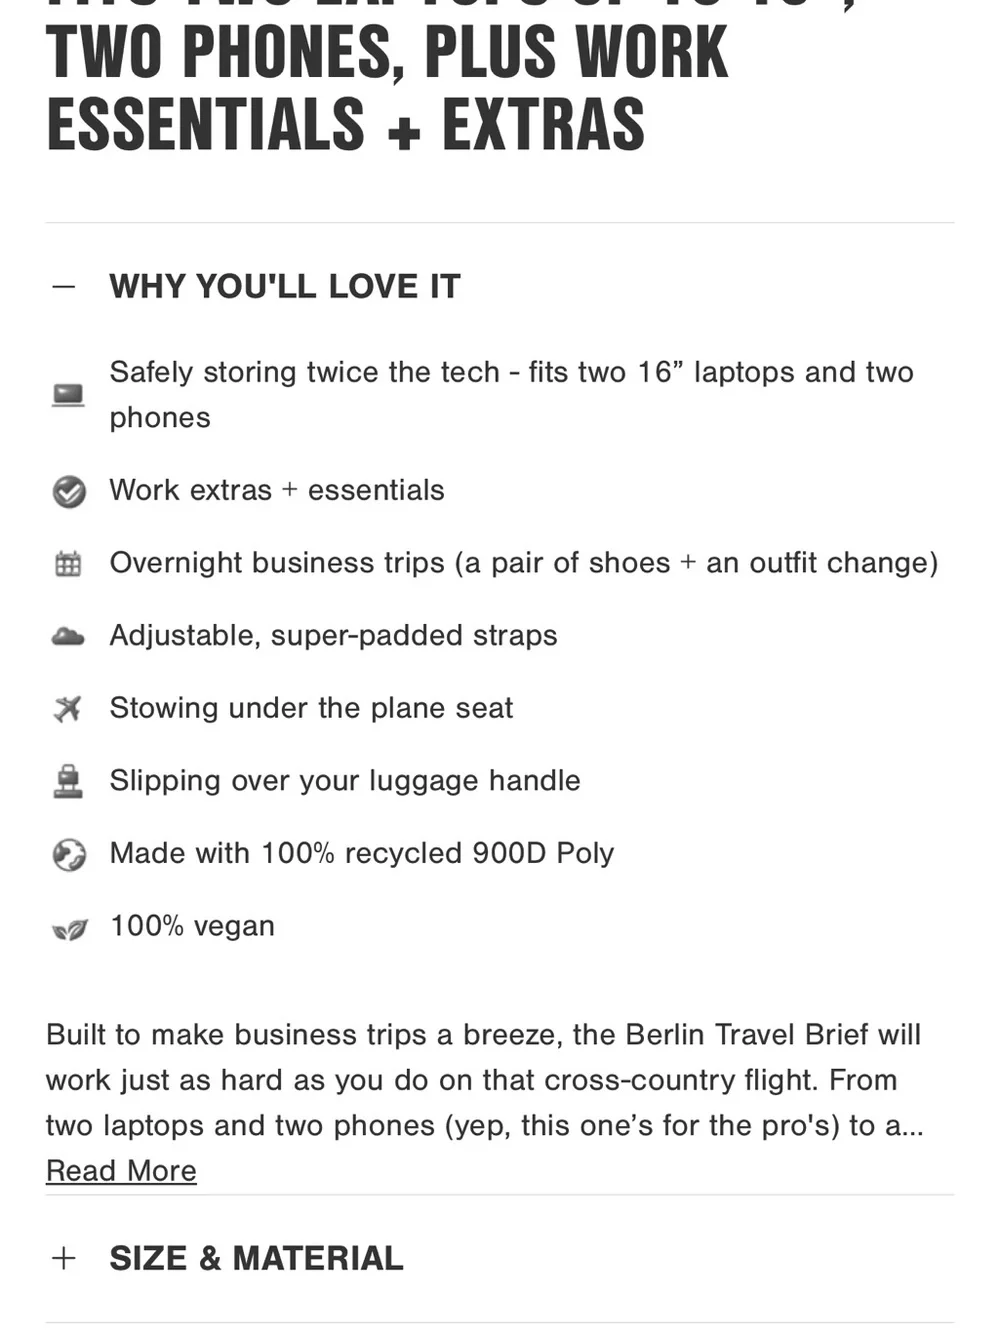Select the 'Adjustable, super-padded straps' text
This screenshot has width=1000, height=1333.
point(333,635)
